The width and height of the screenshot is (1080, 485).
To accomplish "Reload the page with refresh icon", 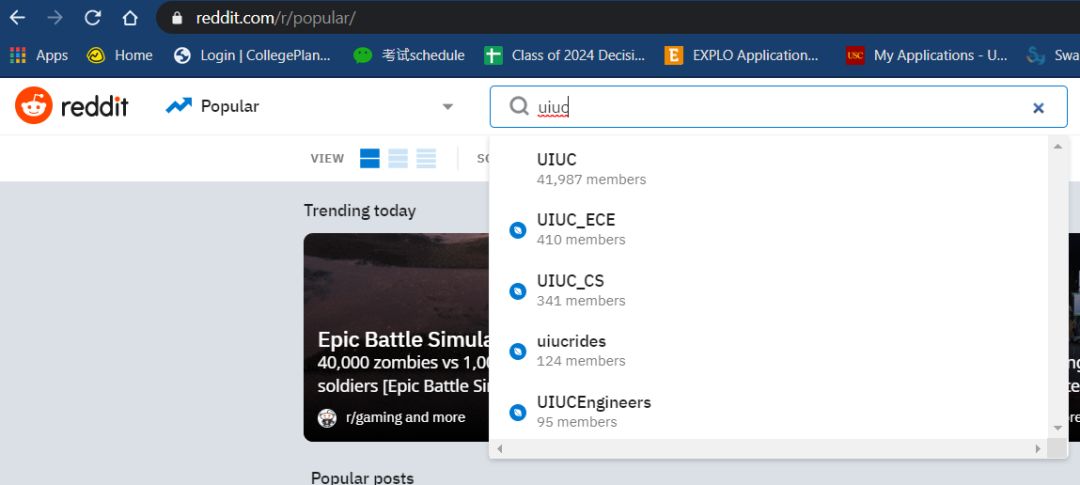I will coord(93,18).
